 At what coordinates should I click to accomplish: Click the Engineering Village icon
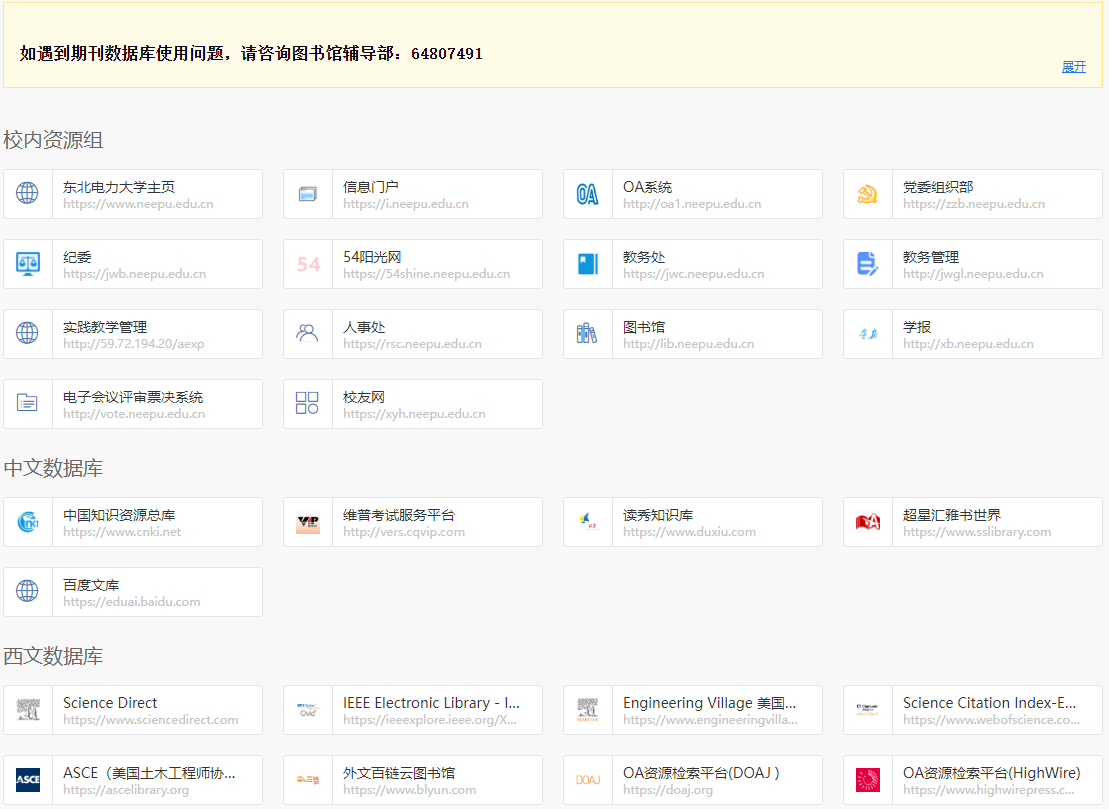(587, 710)
